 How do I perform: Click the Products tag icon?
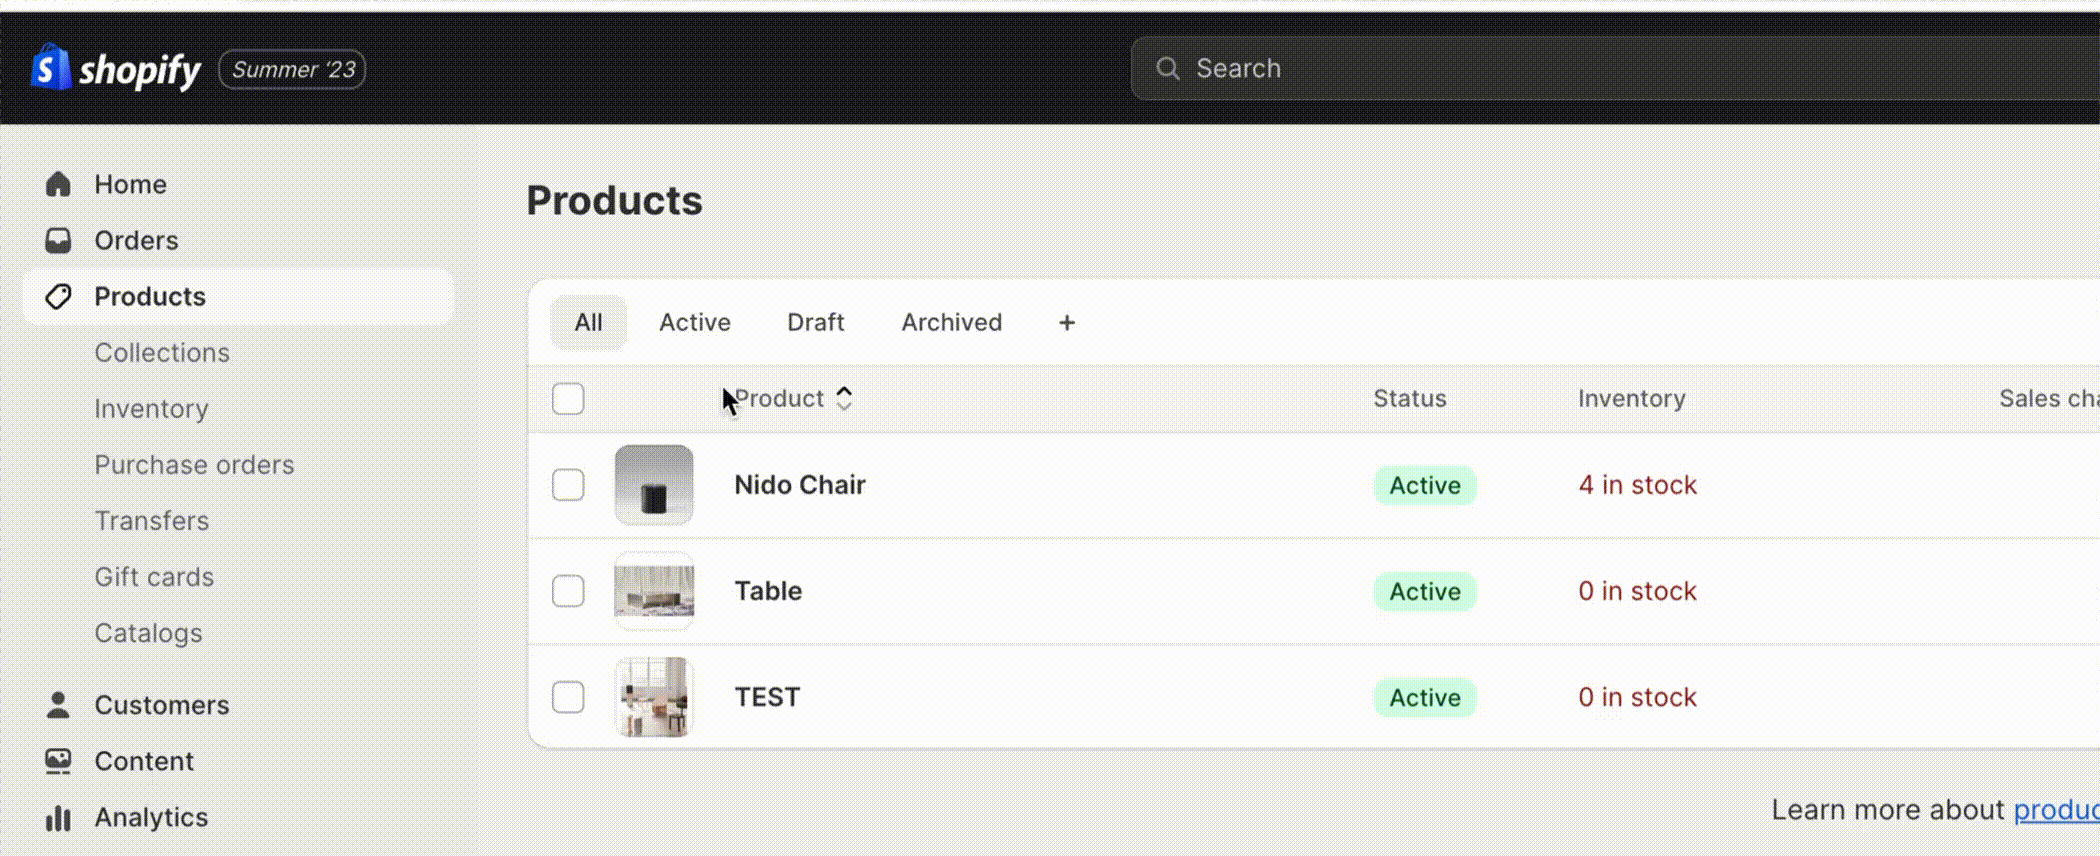pos(58,296)
